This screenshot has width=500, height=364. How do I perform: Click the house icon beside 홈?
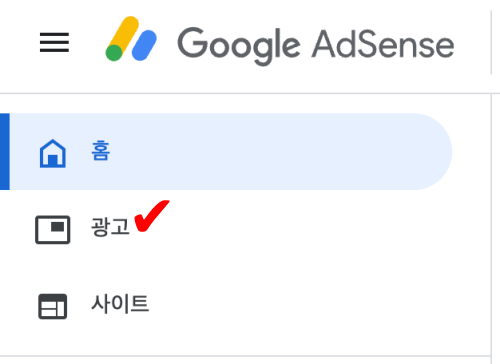tap(53, 153)
